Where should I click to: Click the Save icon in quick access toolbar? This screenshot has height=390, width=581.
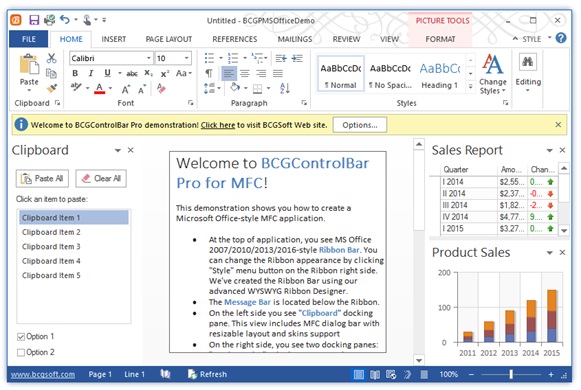tap(34, 20)
